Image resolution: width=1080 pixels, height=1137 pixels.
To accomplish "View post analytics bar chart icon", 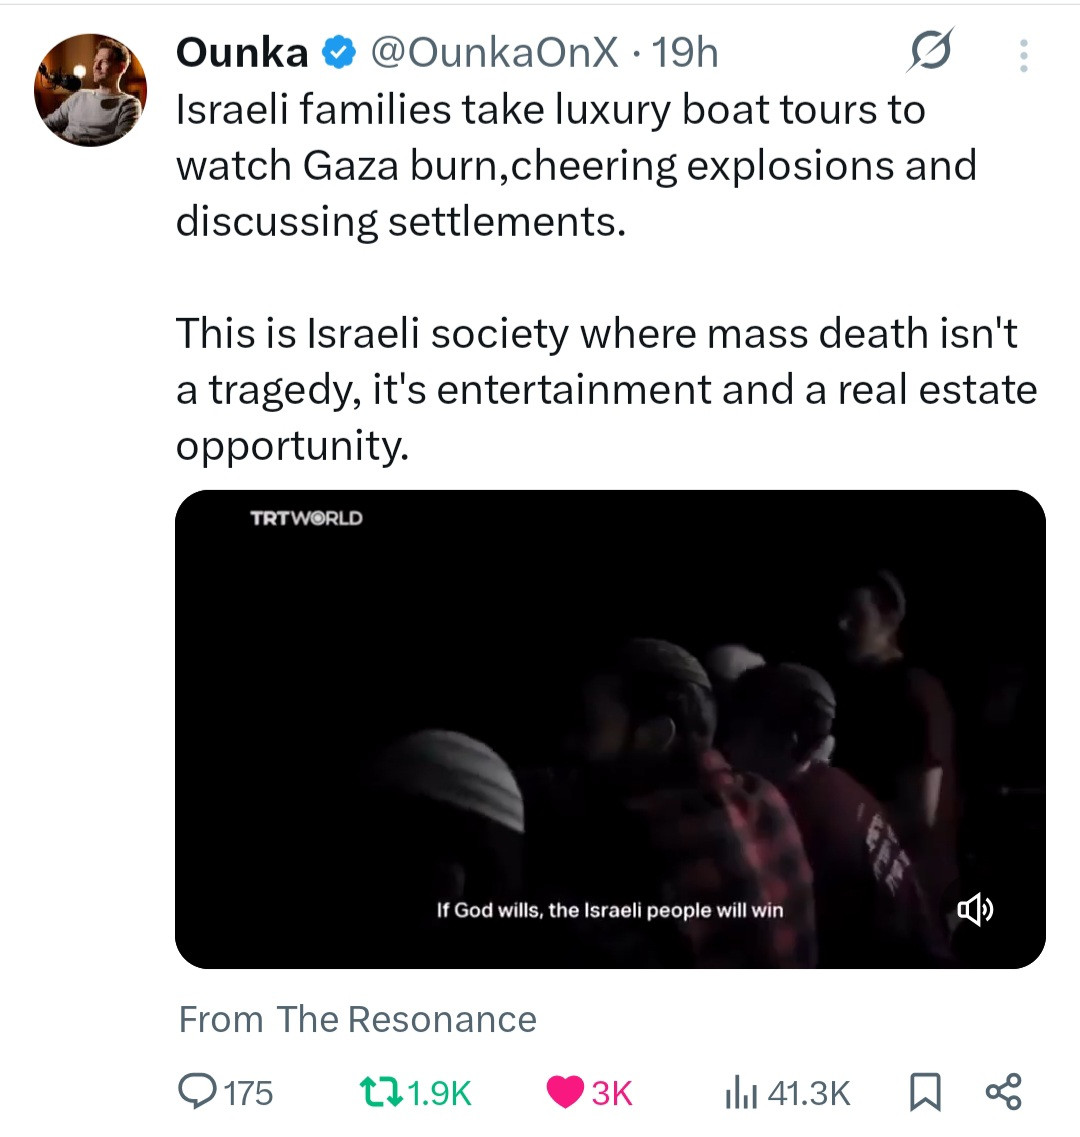I will (738, 1093).
